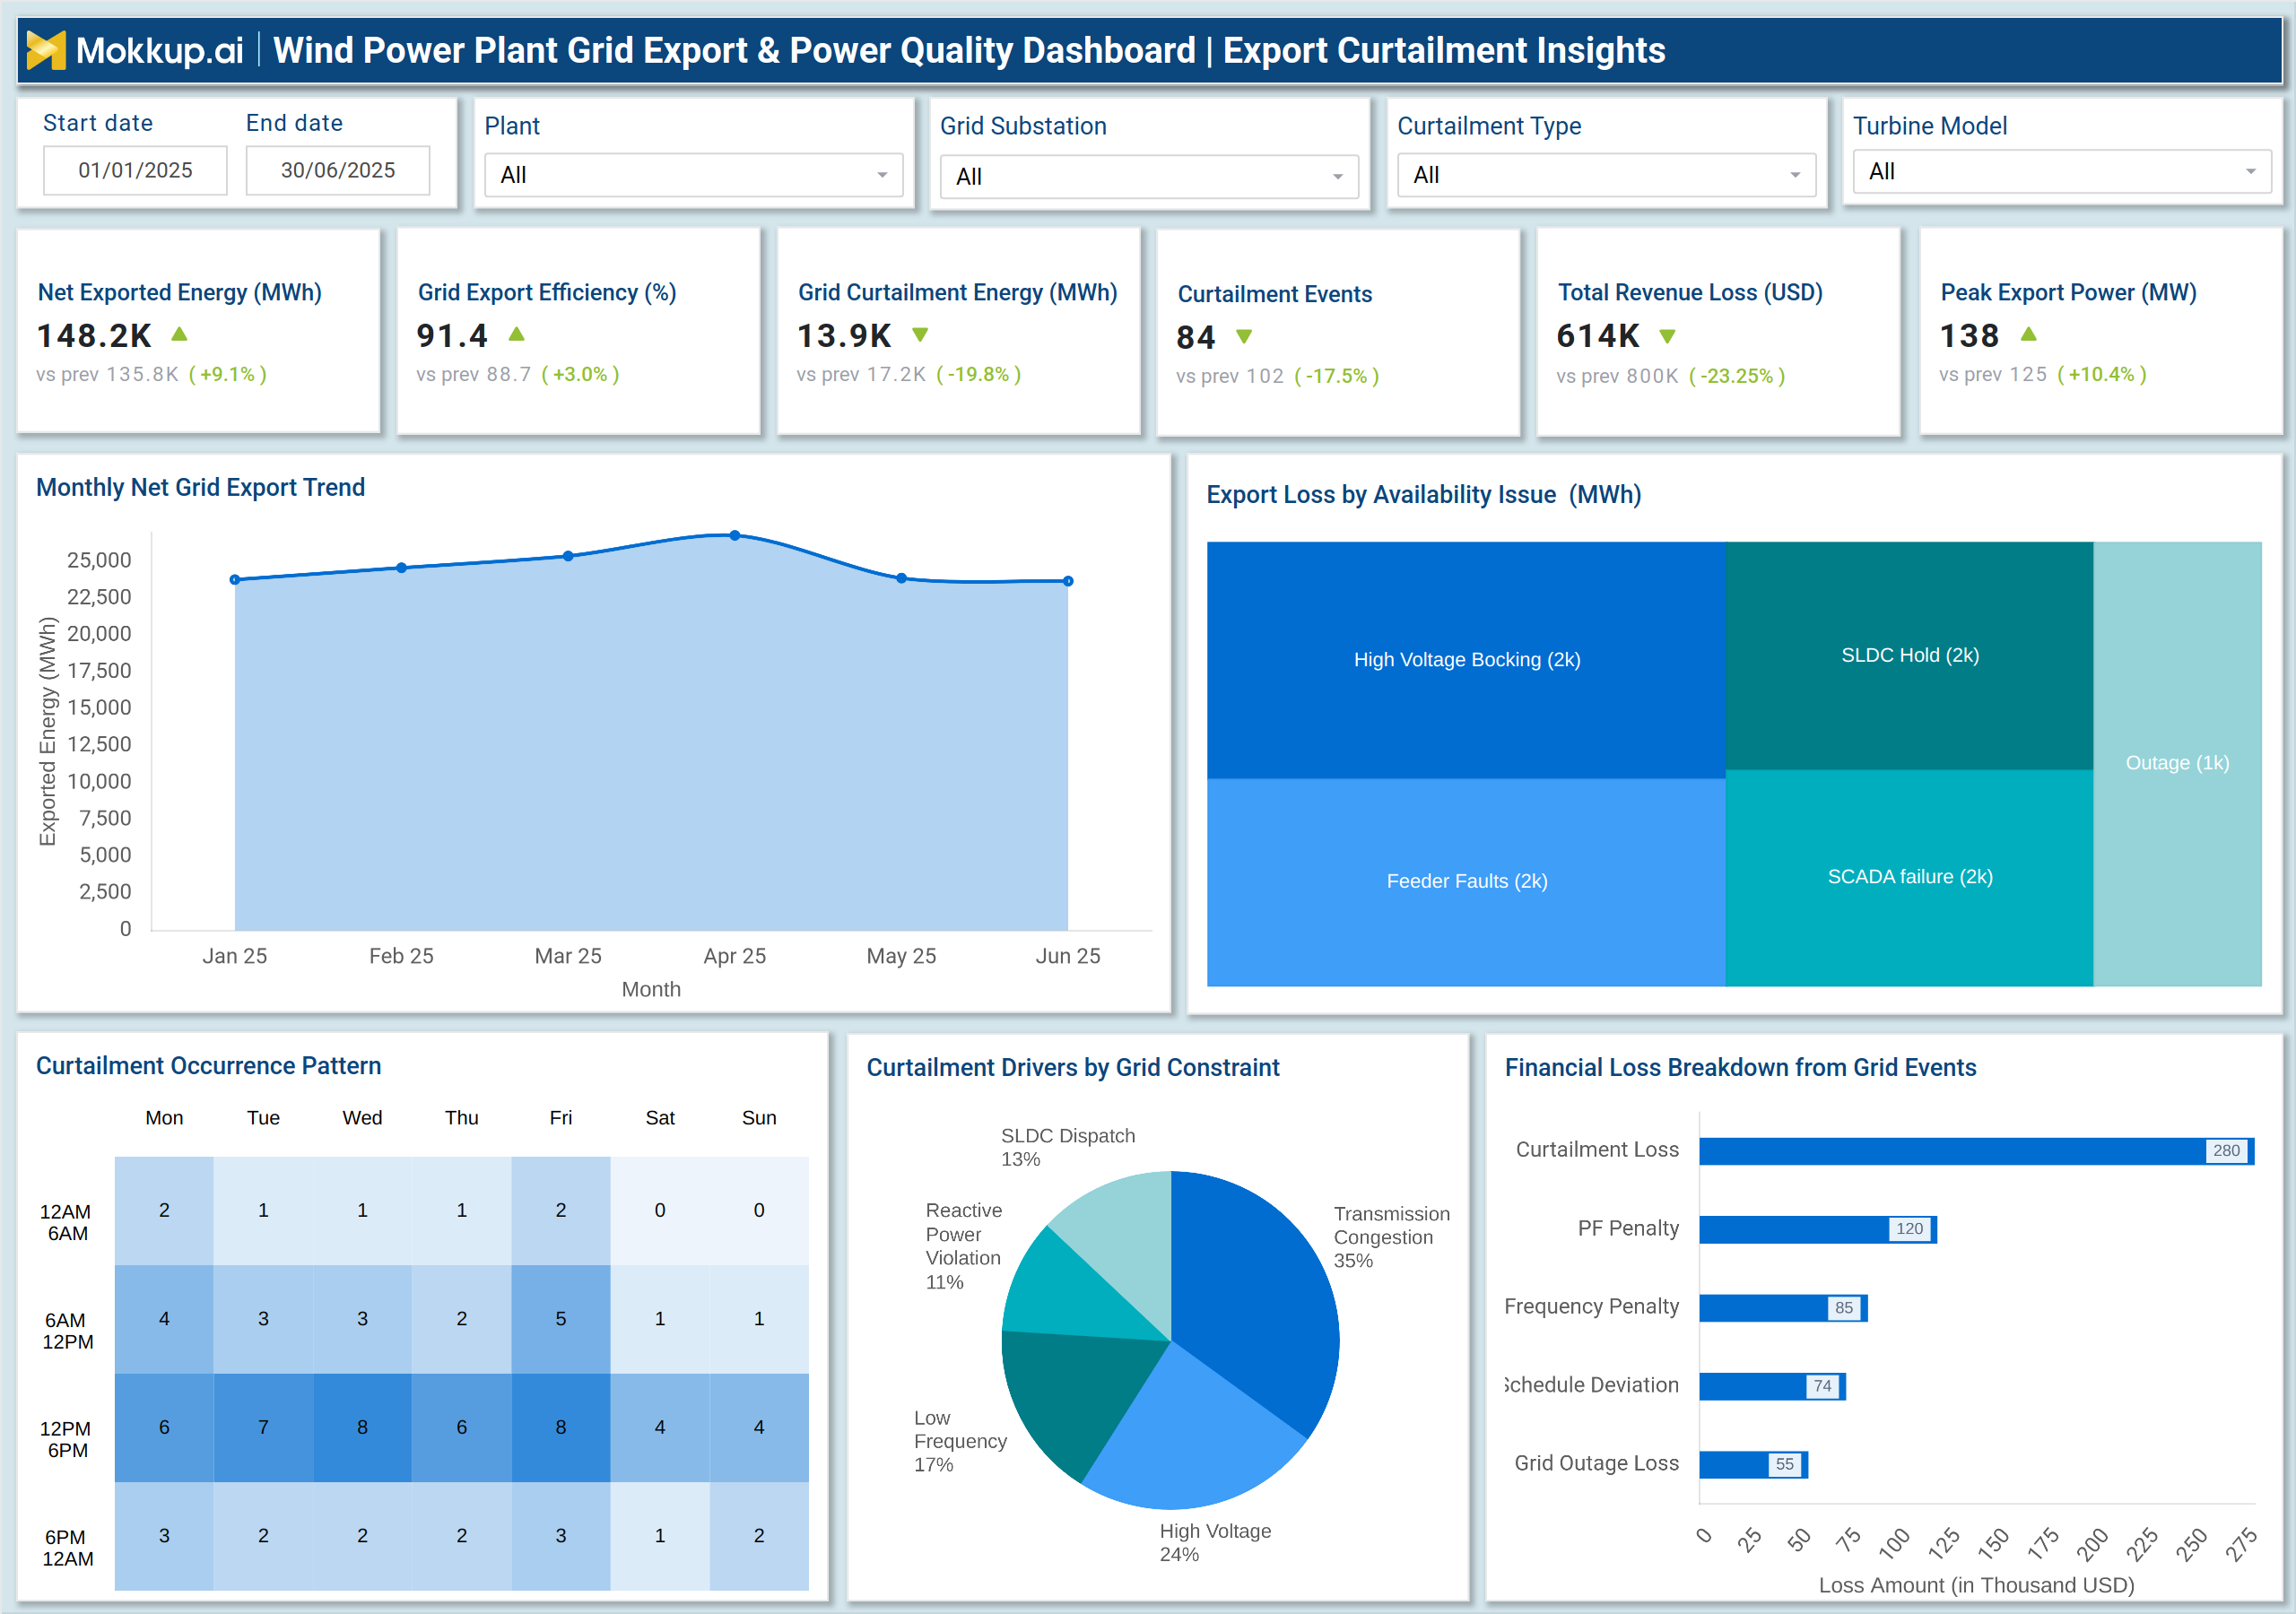2296x1614 pixels.
Task: Click the 12PM 6PM row label
Action: click(66, 1440)
